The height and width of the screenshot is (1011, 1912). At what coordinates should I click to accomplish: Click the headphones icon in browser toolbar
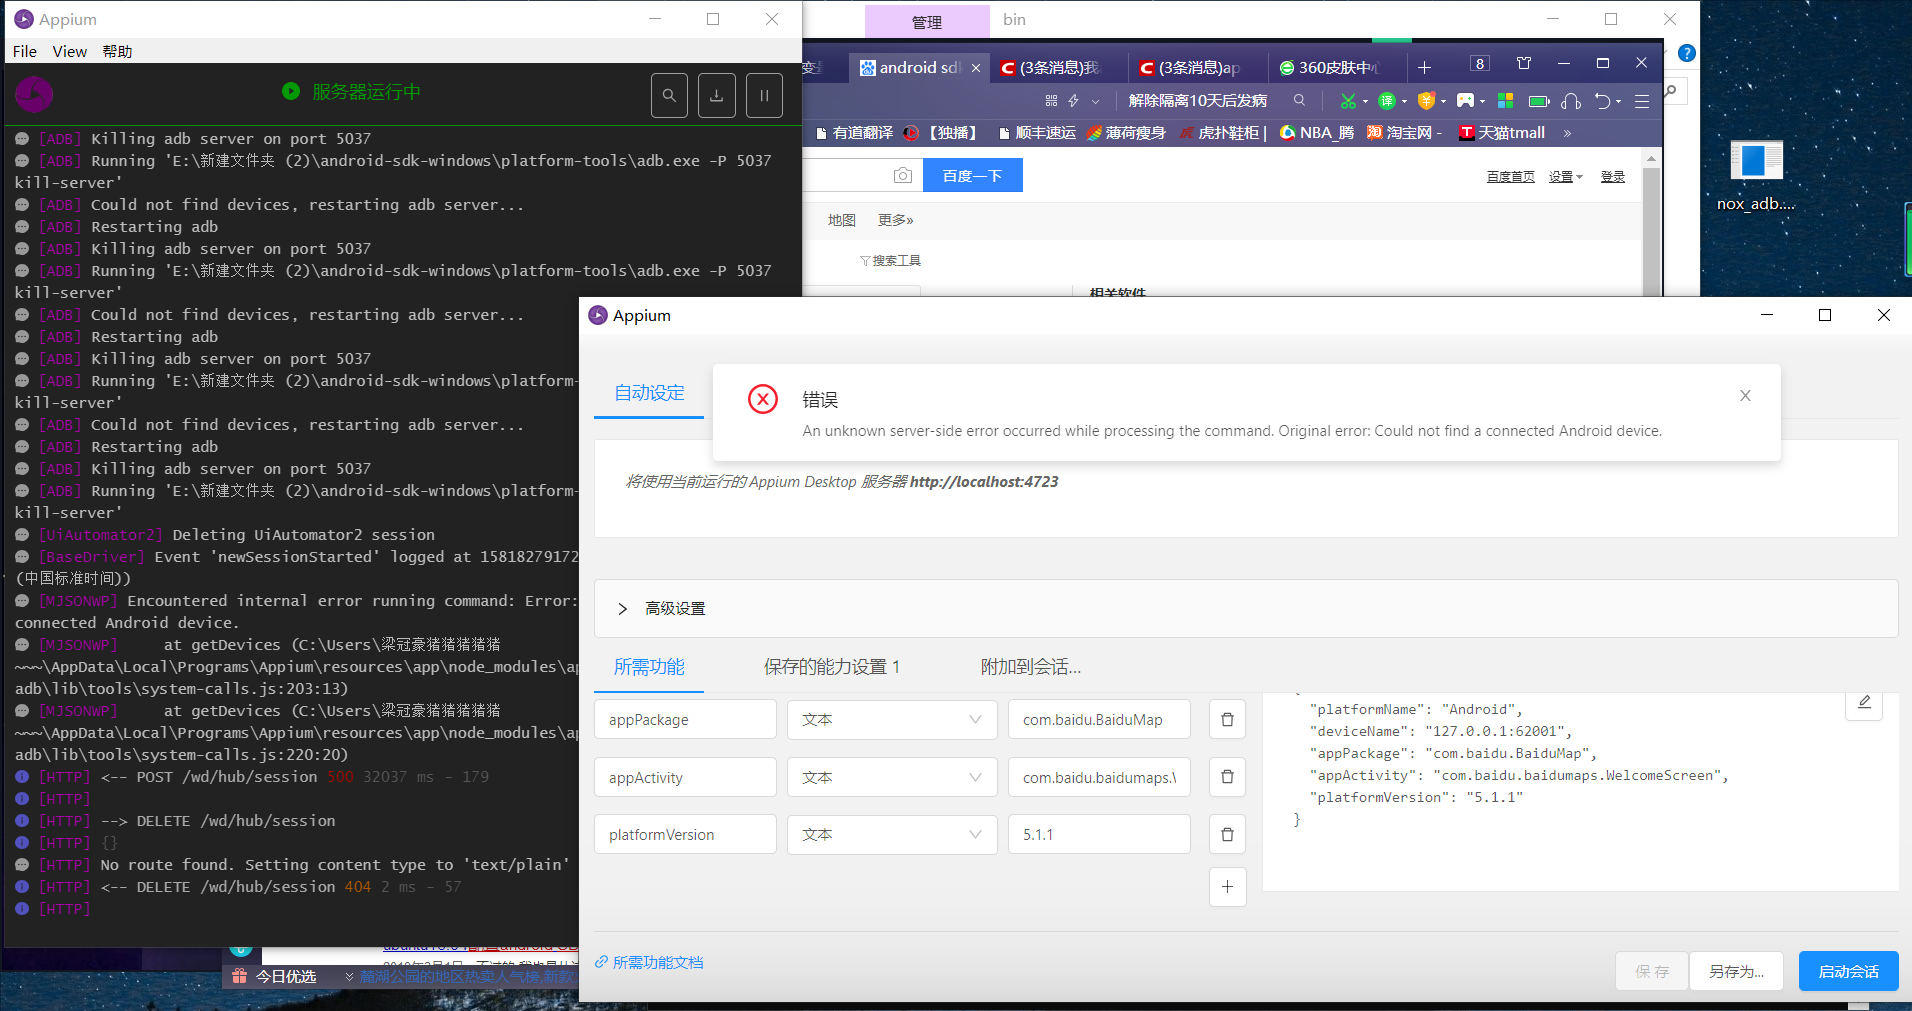click(x=1570, y=101)
